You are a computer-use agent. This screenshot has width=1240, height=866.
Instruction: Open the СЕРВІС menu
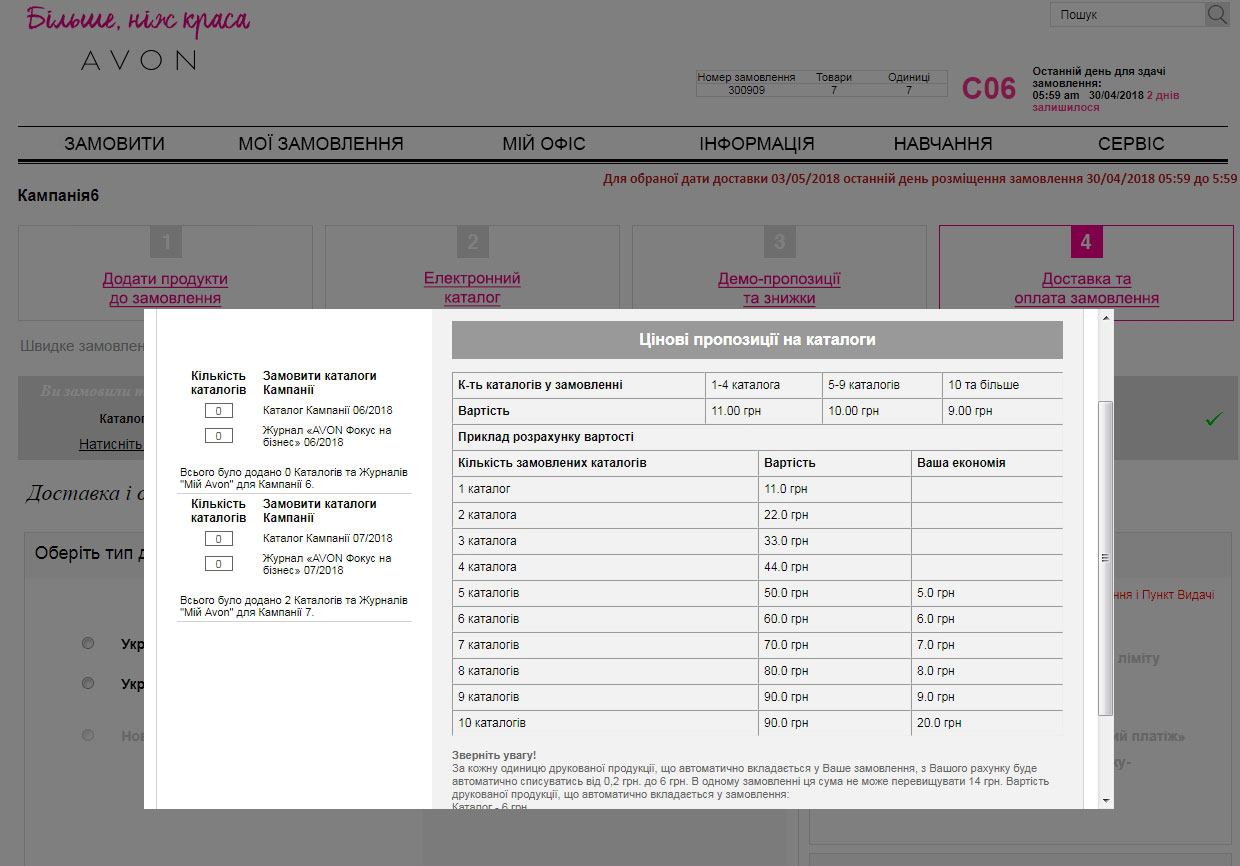click(x=1130, y=144)
